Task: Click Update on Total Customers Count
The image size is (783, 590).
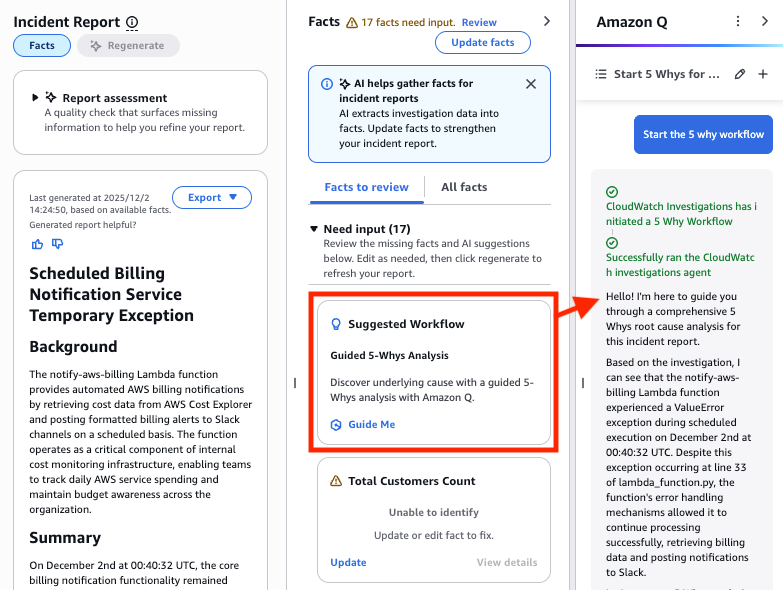Action: tap(348, 562)
